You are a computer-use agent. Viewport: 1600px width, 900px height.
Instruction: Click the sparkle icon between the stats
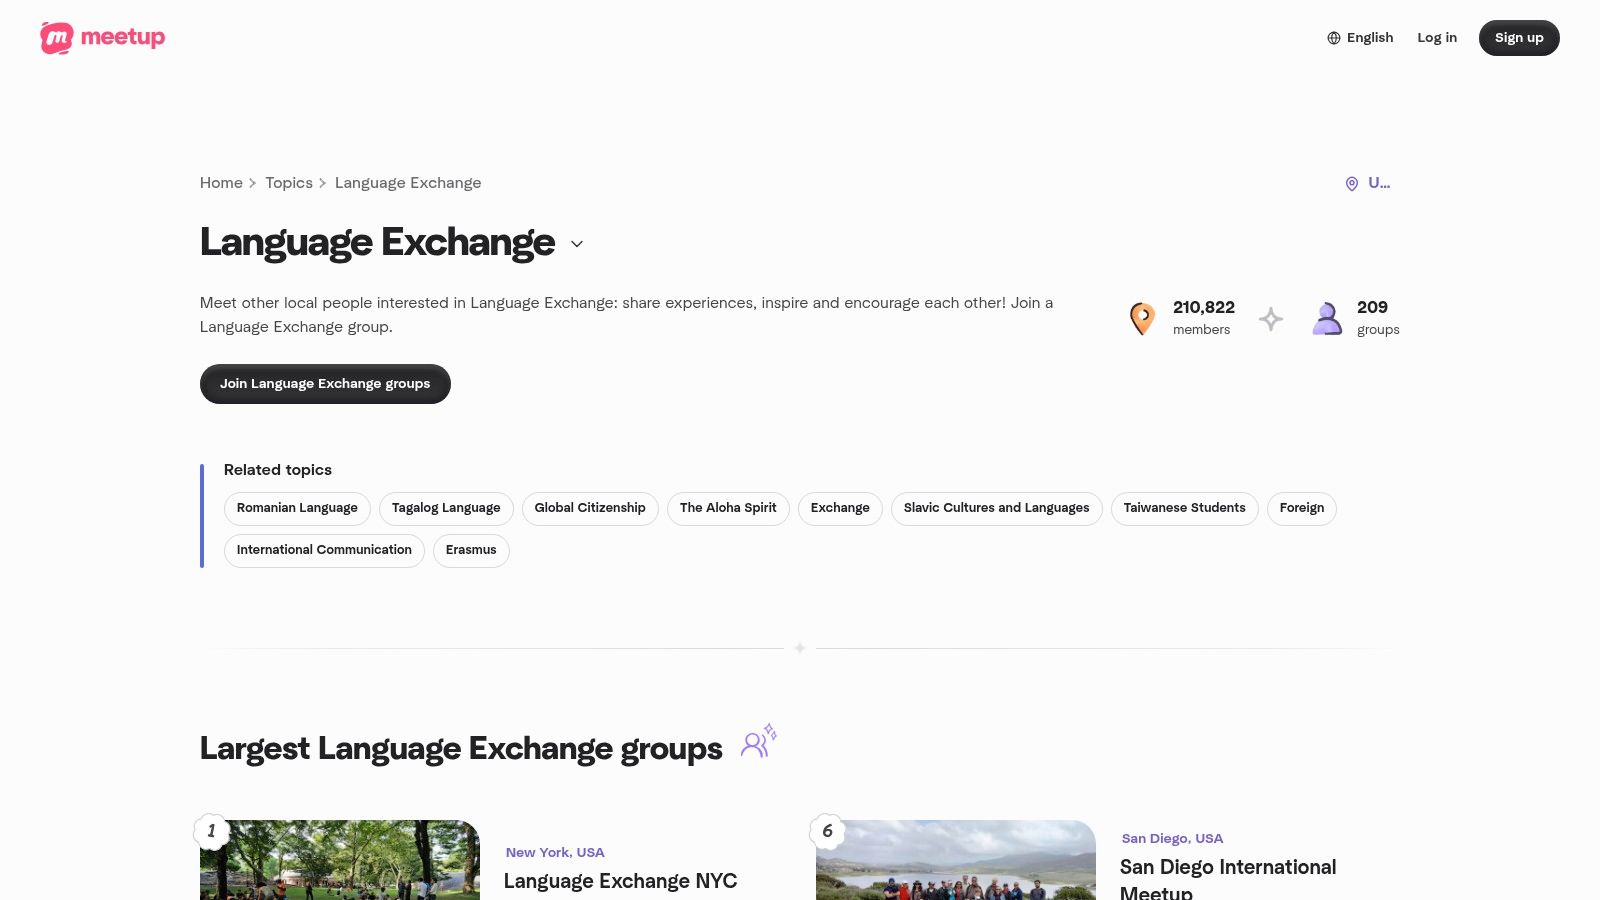(x=1271, y=318)
